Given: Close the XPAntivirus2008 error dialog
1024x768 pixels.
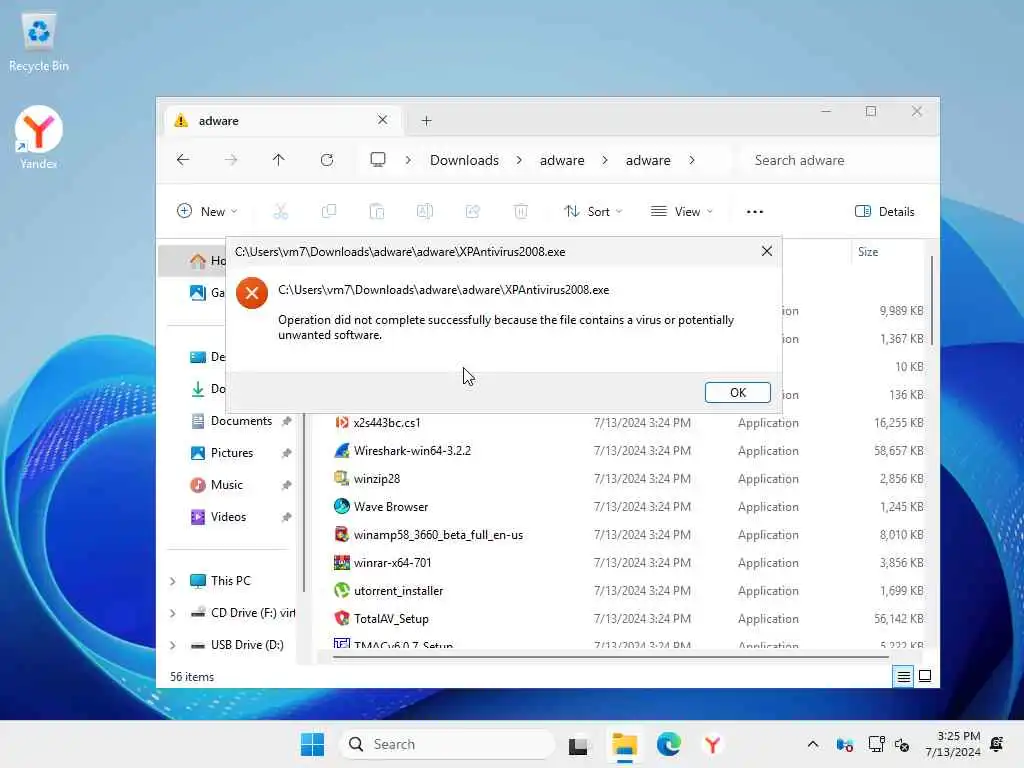Looking at the screenshot, I should point(767,251).
